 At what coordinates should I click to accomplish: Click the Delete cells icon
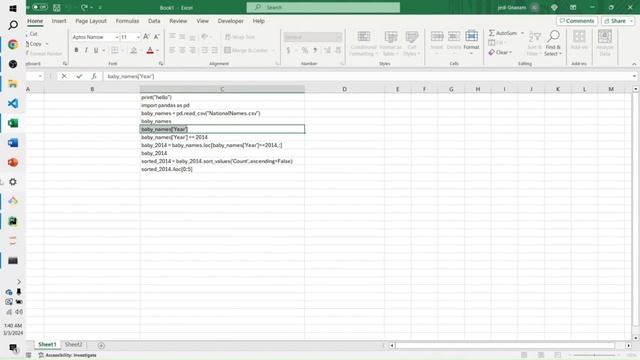coord(454,36)
